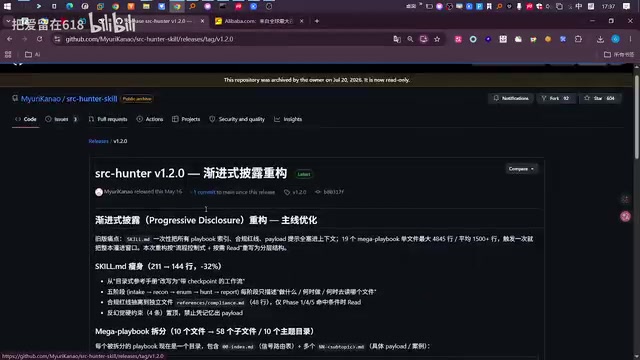Open the taskbar clock showing 17:37
The width and height of the screenshot is (640, 360).
click(x=608, y=6)
